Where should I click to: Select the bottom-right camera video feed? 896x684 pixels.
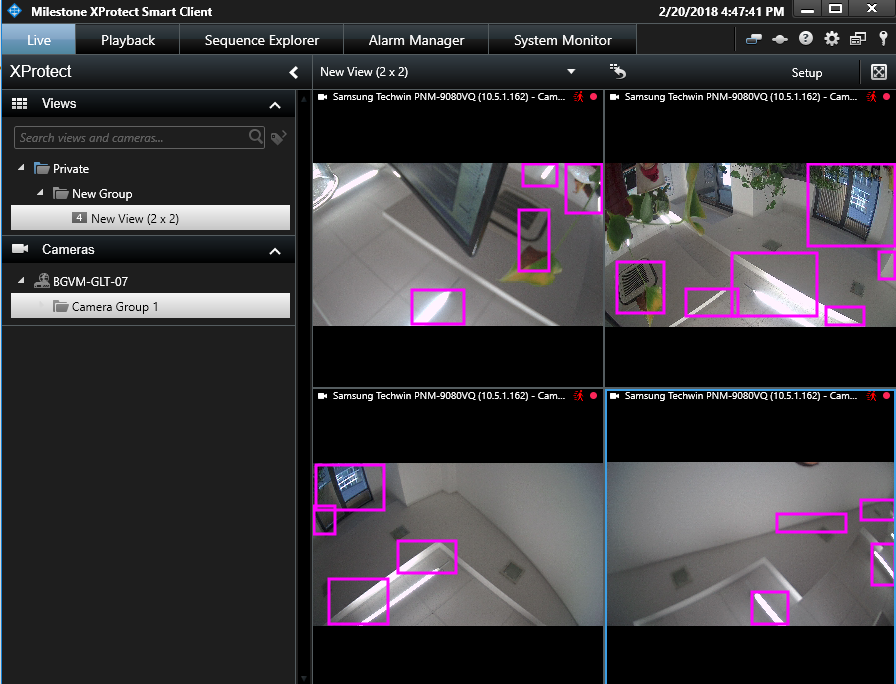(x=750, y=544)
